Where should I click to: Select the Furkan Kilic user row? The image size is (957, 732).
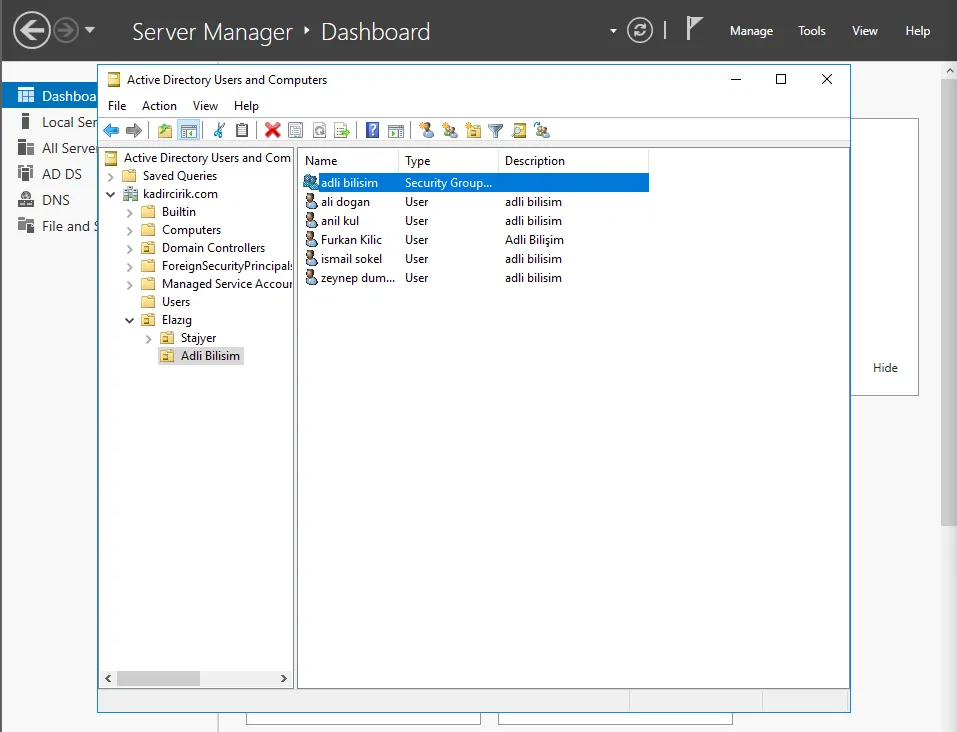475,239
